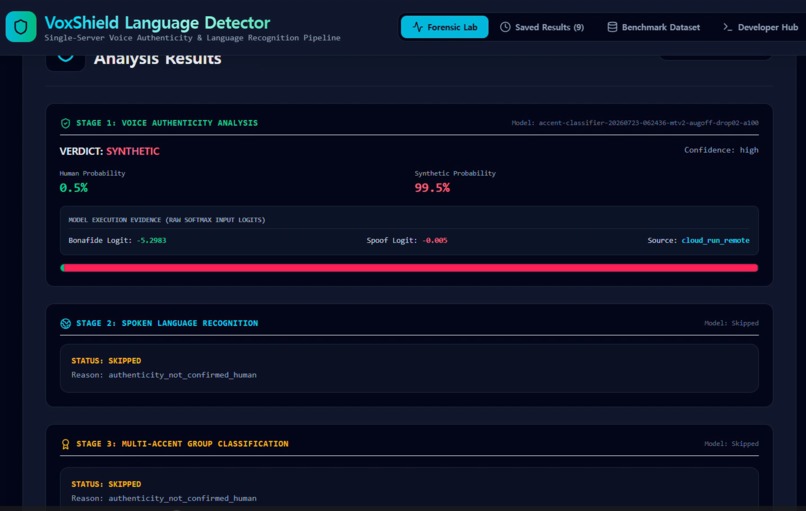This screenshot has height=511, width=806.
Task: Click the database icon beside Benchmark Dataset
Action: pos(612,27)
